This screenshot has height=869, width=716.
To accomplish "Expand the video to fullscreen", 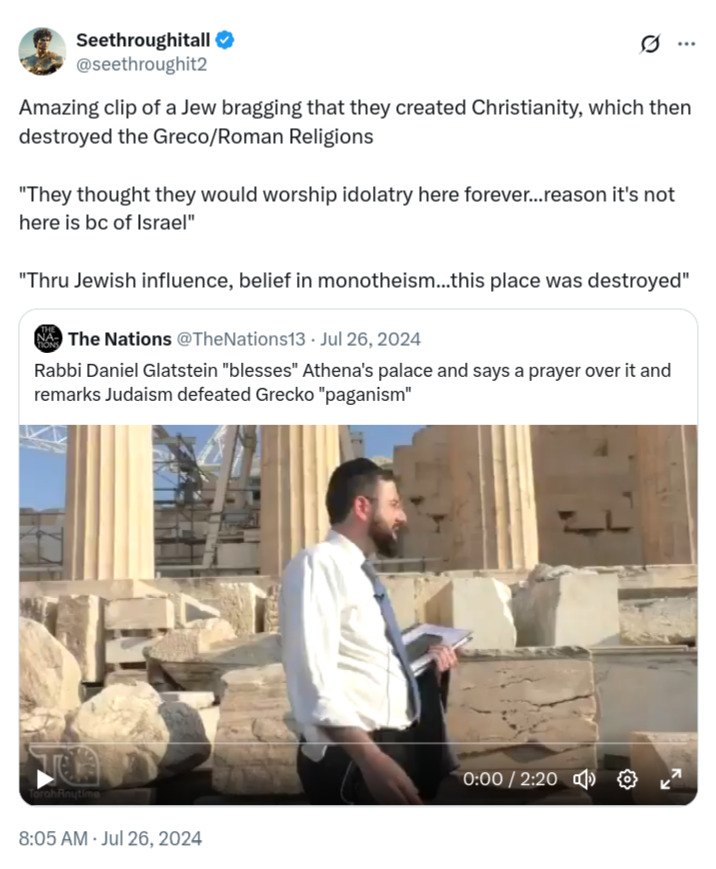I will pyautogui.click(x=671, y=779).
